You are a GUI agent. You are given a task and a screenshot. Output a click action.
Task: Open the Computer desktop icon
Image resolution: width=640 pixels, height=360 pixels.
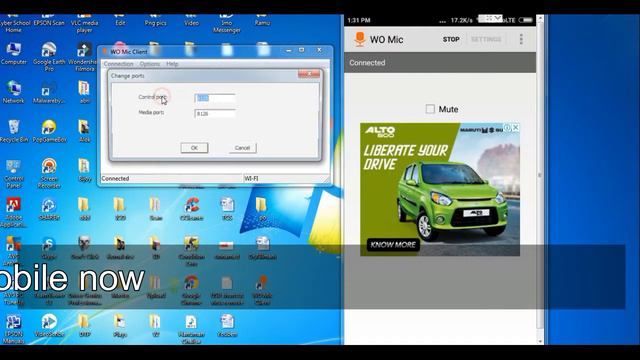[14, 53]
